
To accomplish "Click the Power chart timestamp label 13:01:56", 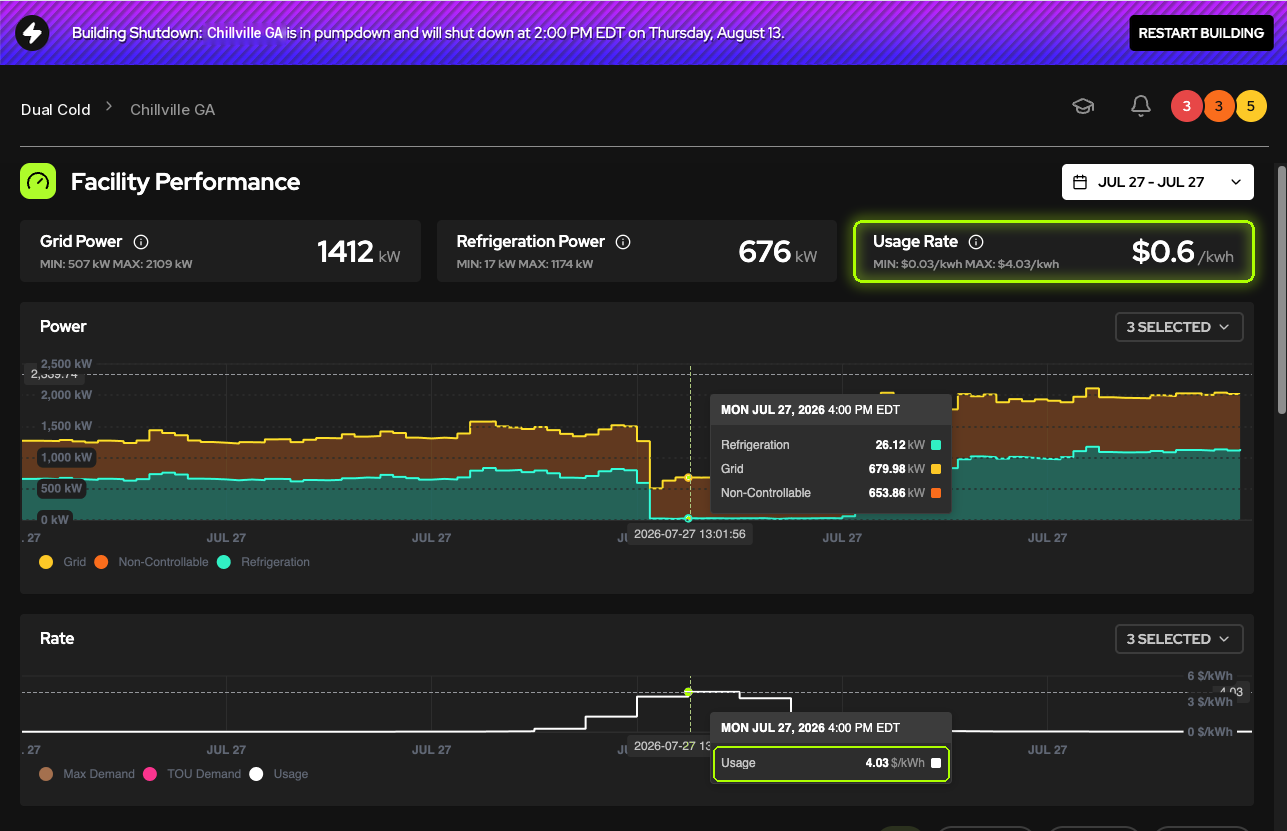I will click(689, 534).
